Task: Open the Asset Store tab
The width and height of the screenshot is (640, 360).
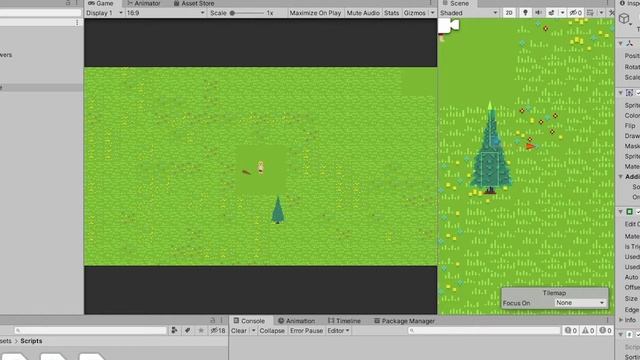Action: pos(194,3)
